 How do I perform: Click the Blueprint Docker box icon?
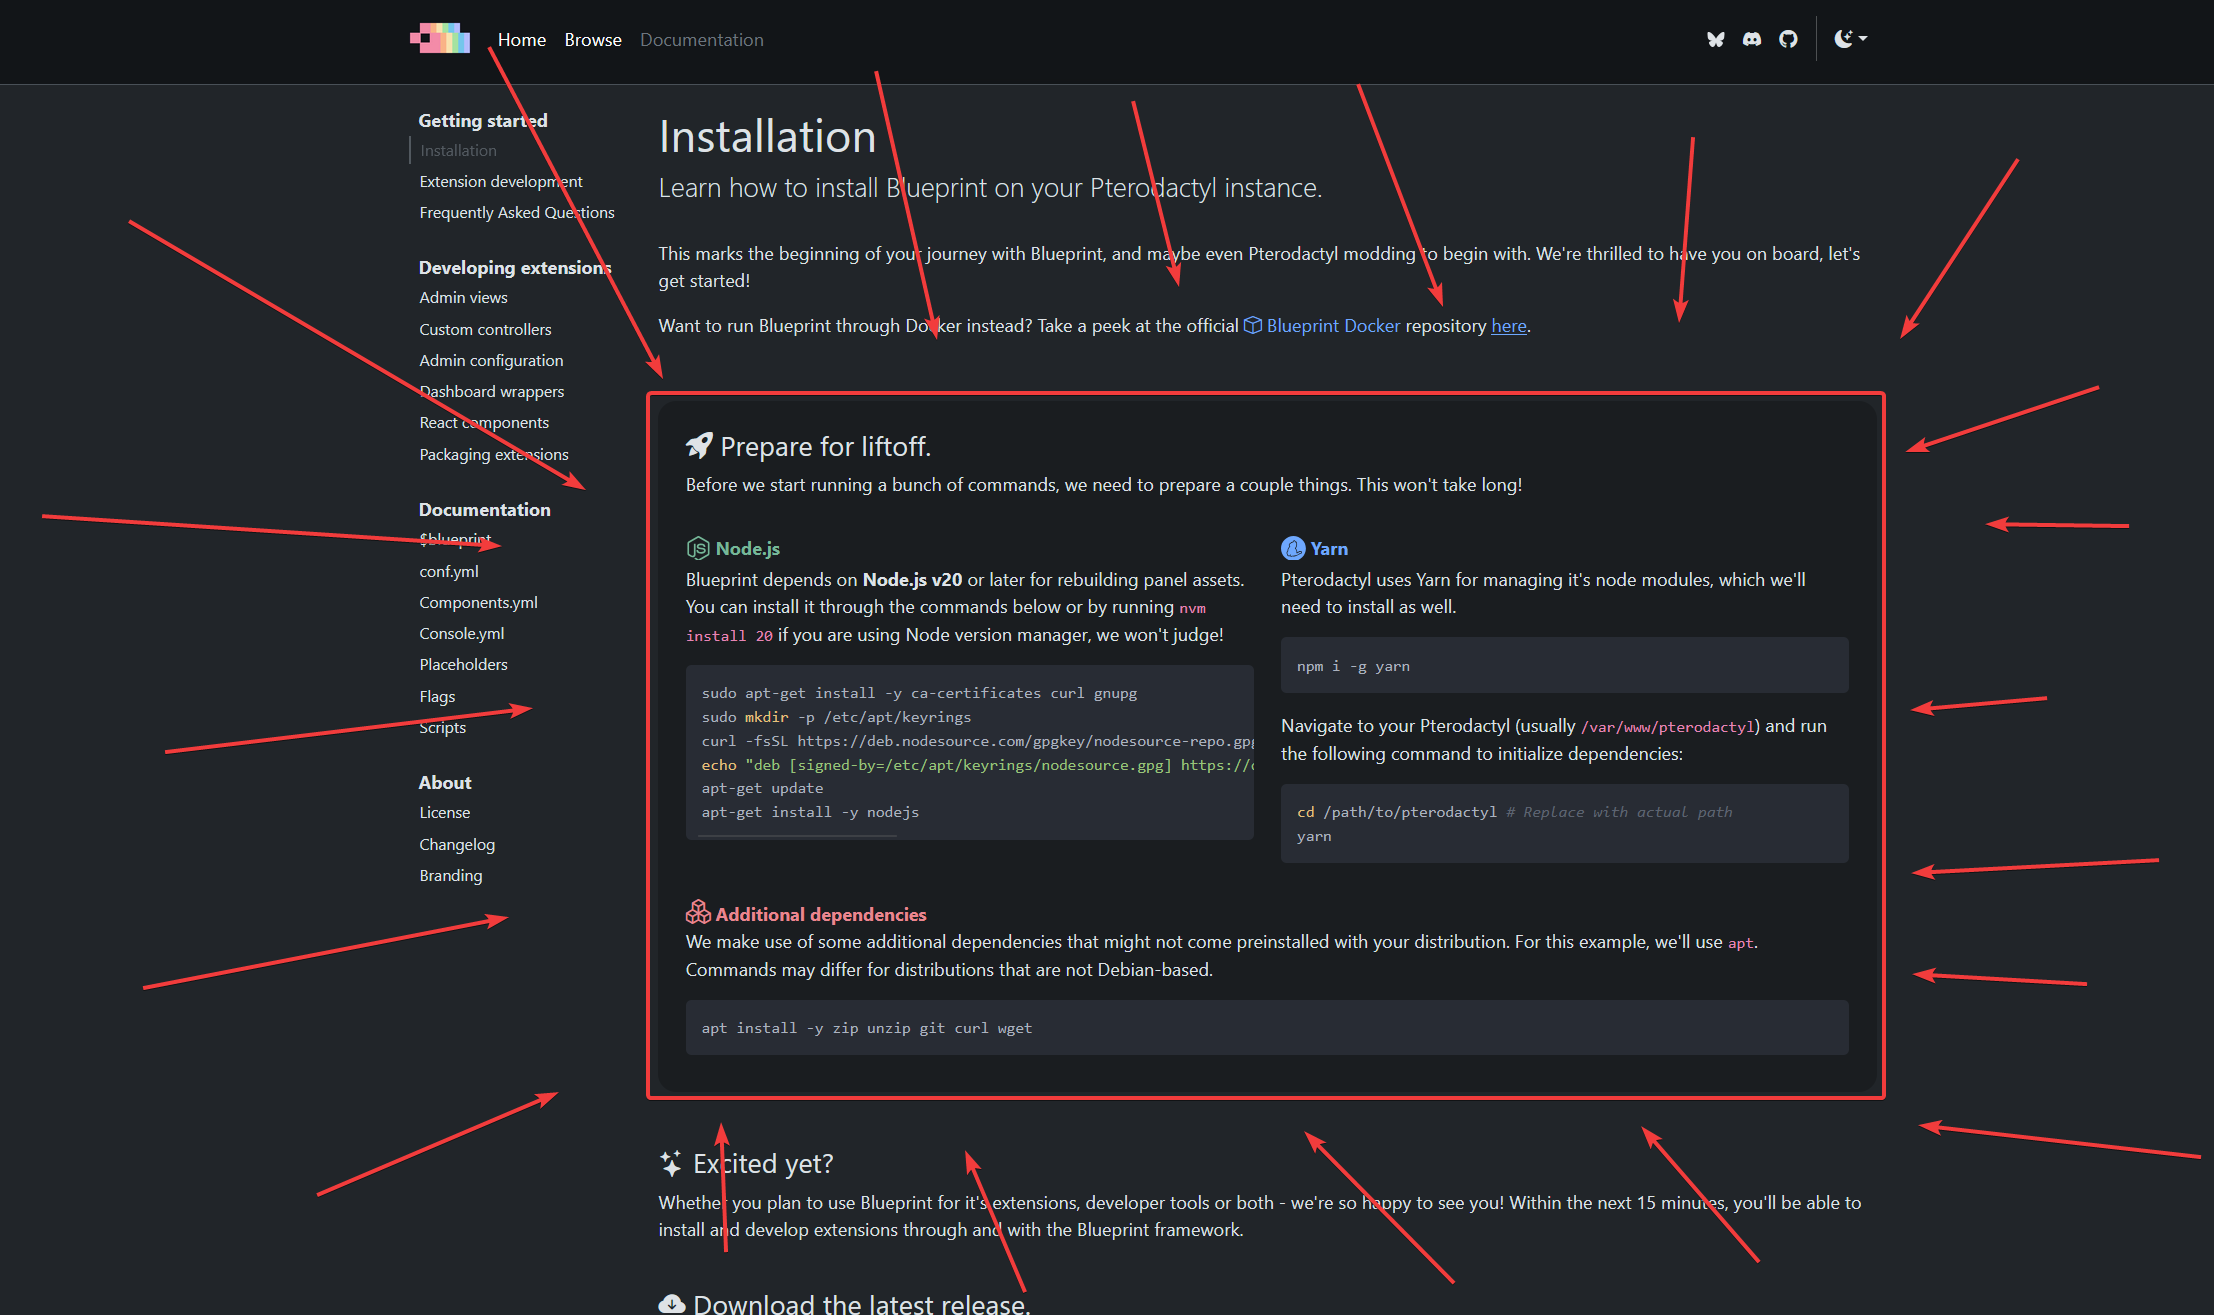point(1252,325)
